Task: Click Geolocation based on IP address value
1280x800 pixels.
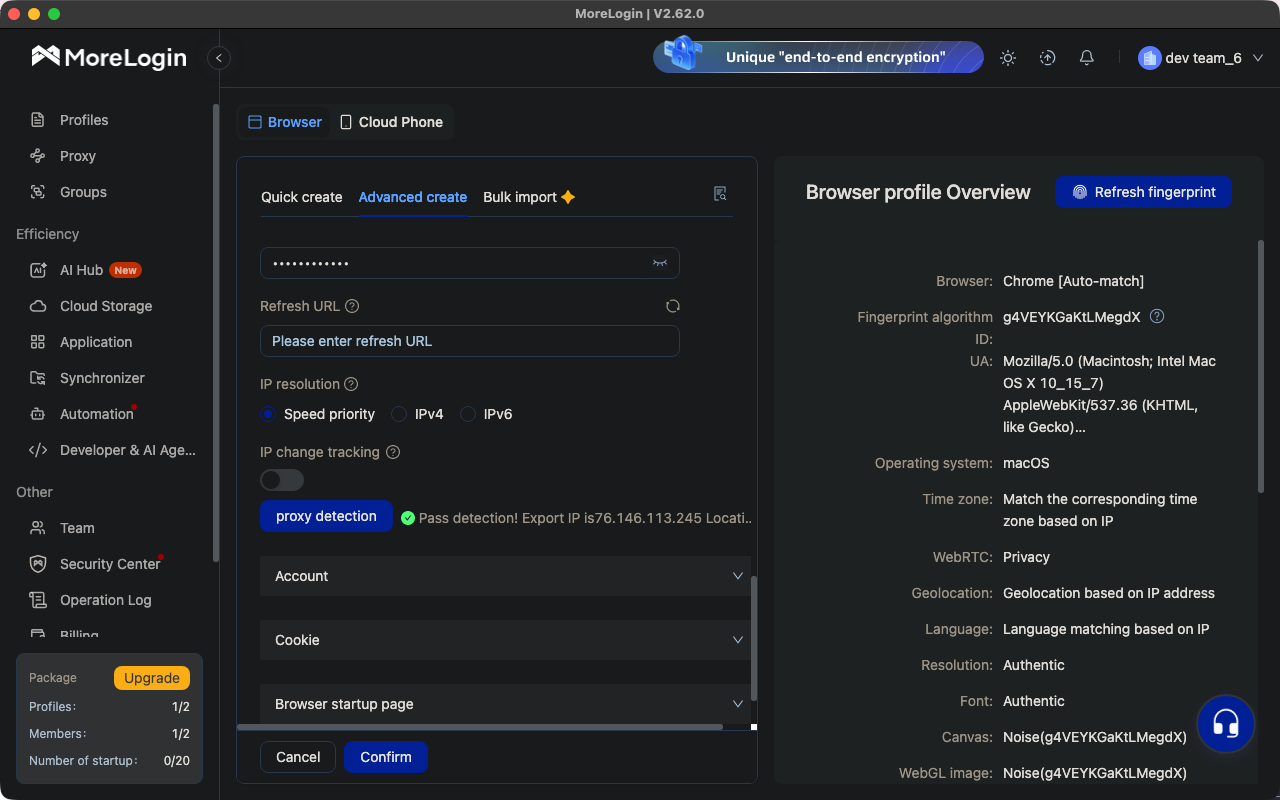Action: click(1109, 593)
